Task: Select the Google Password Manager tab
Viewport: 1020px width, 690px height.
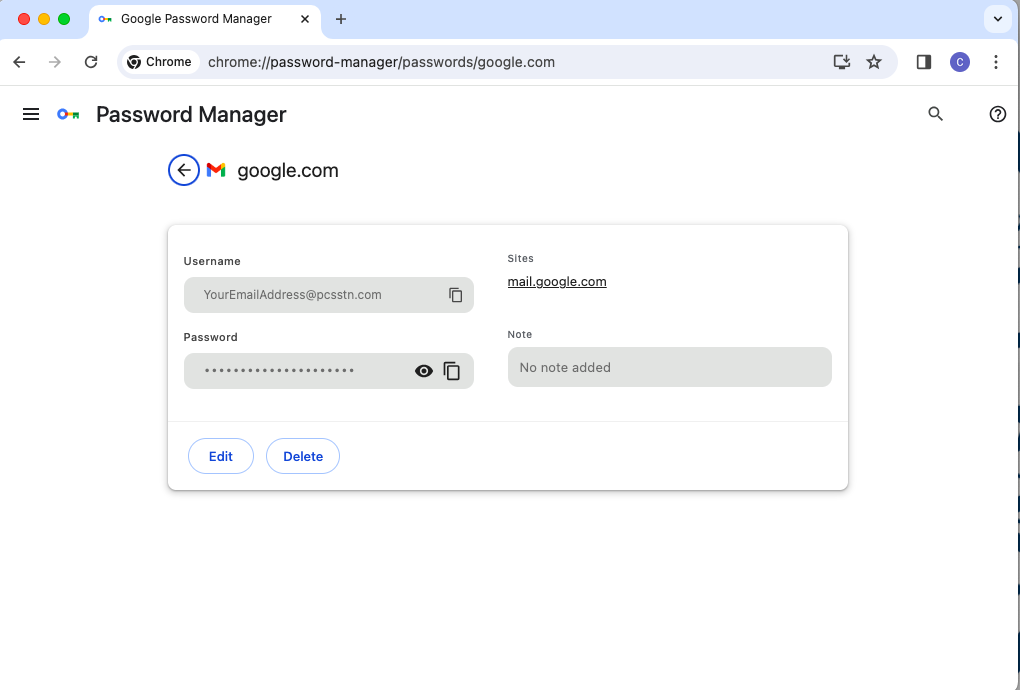Action: click(204, 20)
